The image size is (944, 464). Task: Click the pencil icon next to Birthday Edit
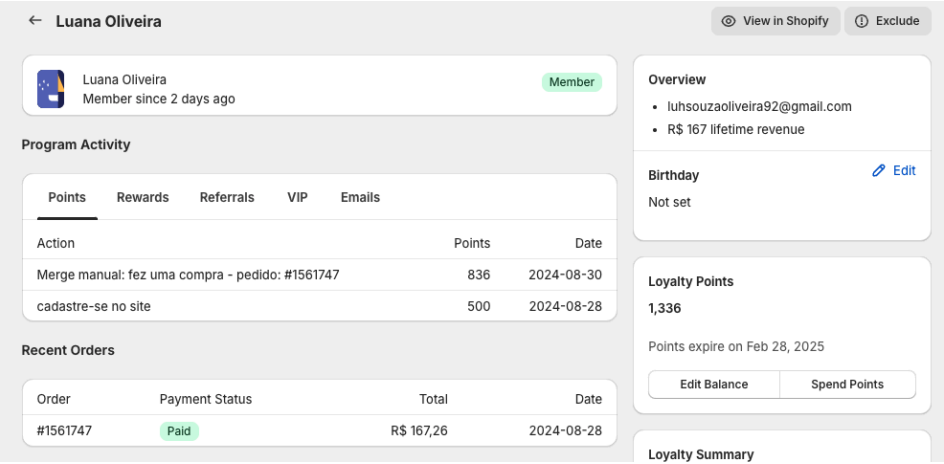[x=879, y=171]
